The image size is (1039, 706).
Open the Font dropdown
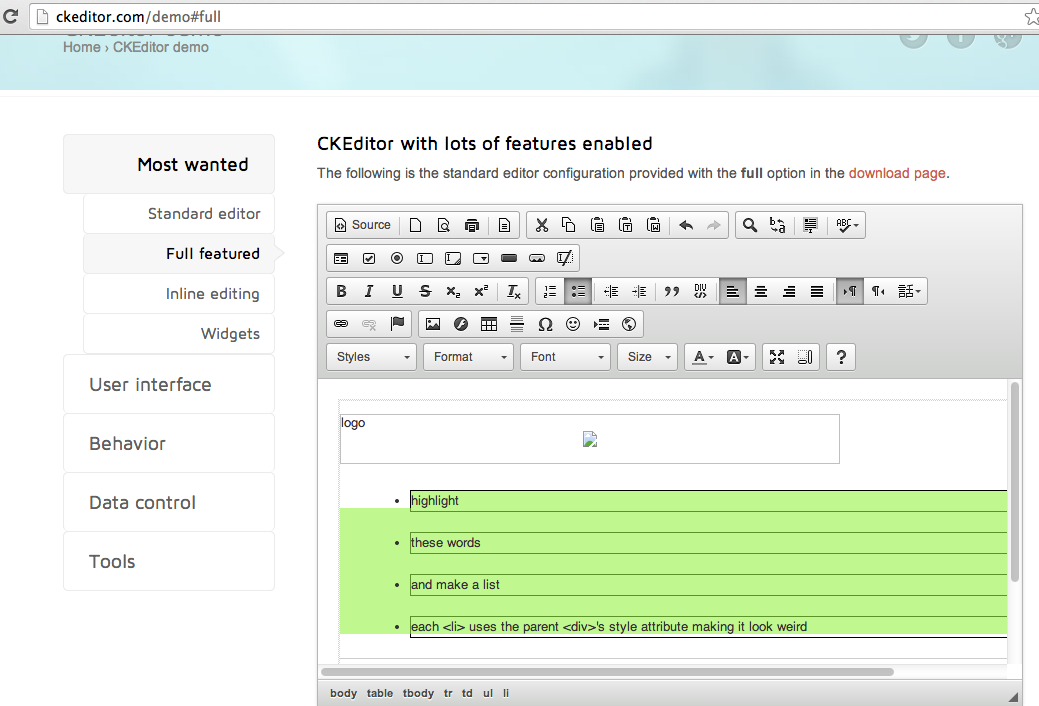tap(565, 357)
